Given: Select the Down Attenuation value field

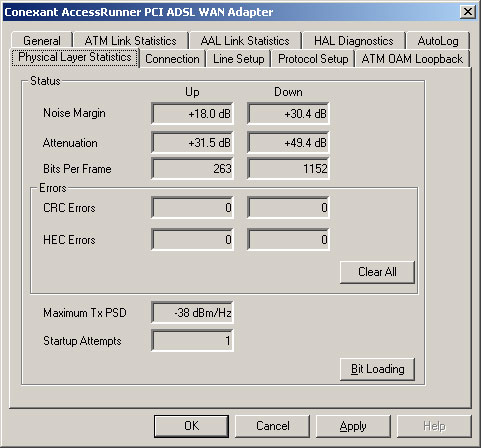Looking at the screenshot, I should (288, 143).
